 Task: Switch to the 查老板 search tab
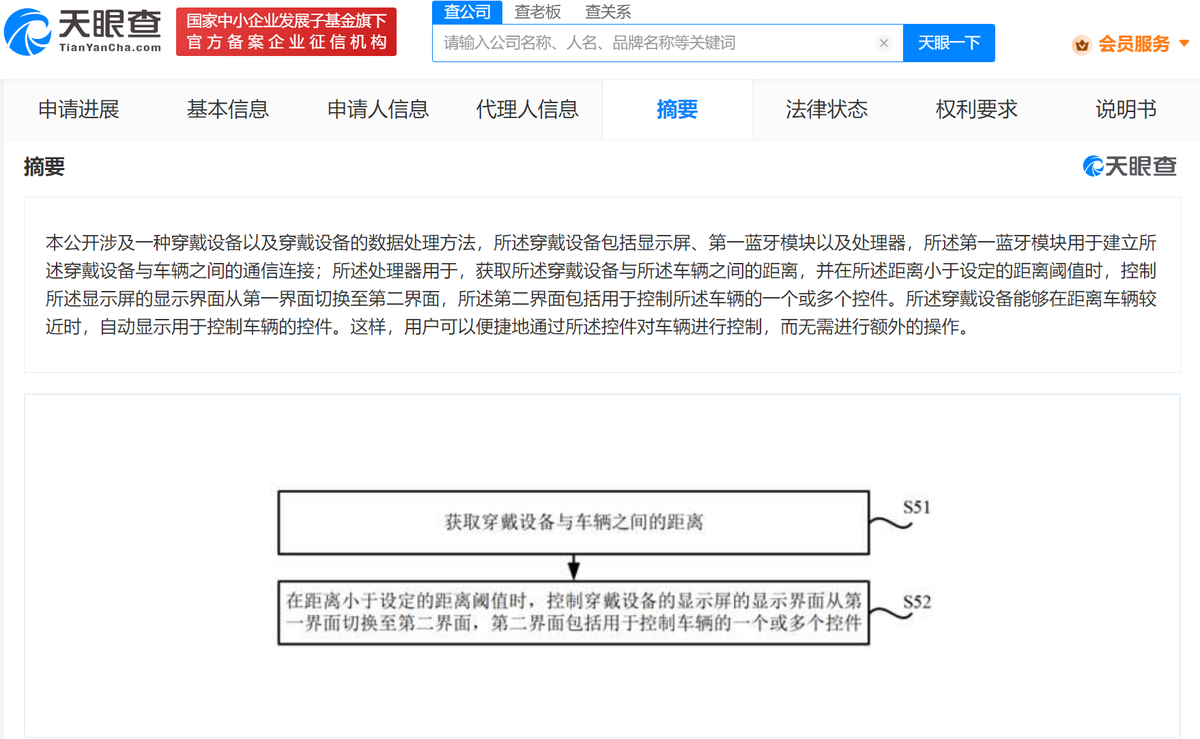538,12
